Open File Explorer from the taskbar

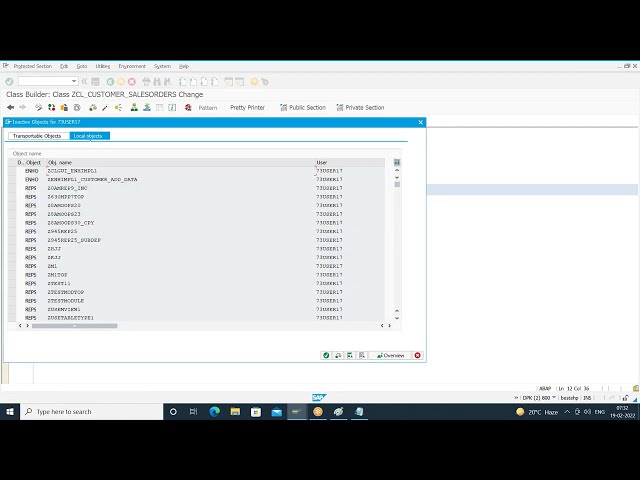point(236,412)
